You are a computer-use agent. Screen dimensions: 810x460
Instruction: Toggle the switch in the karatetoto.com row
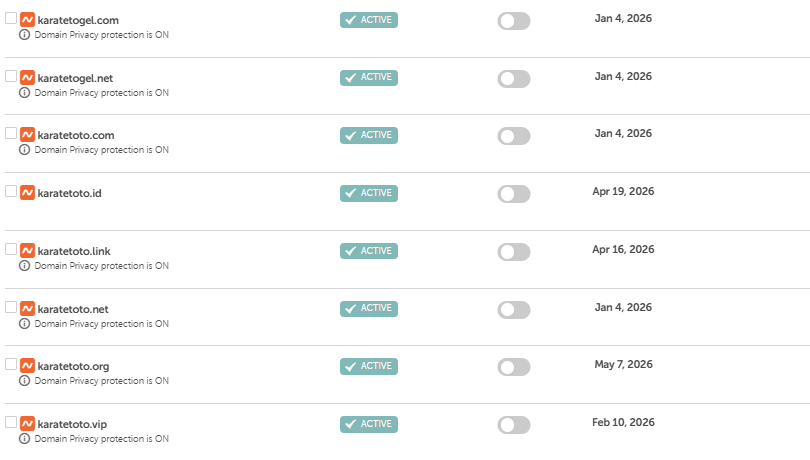513,136
